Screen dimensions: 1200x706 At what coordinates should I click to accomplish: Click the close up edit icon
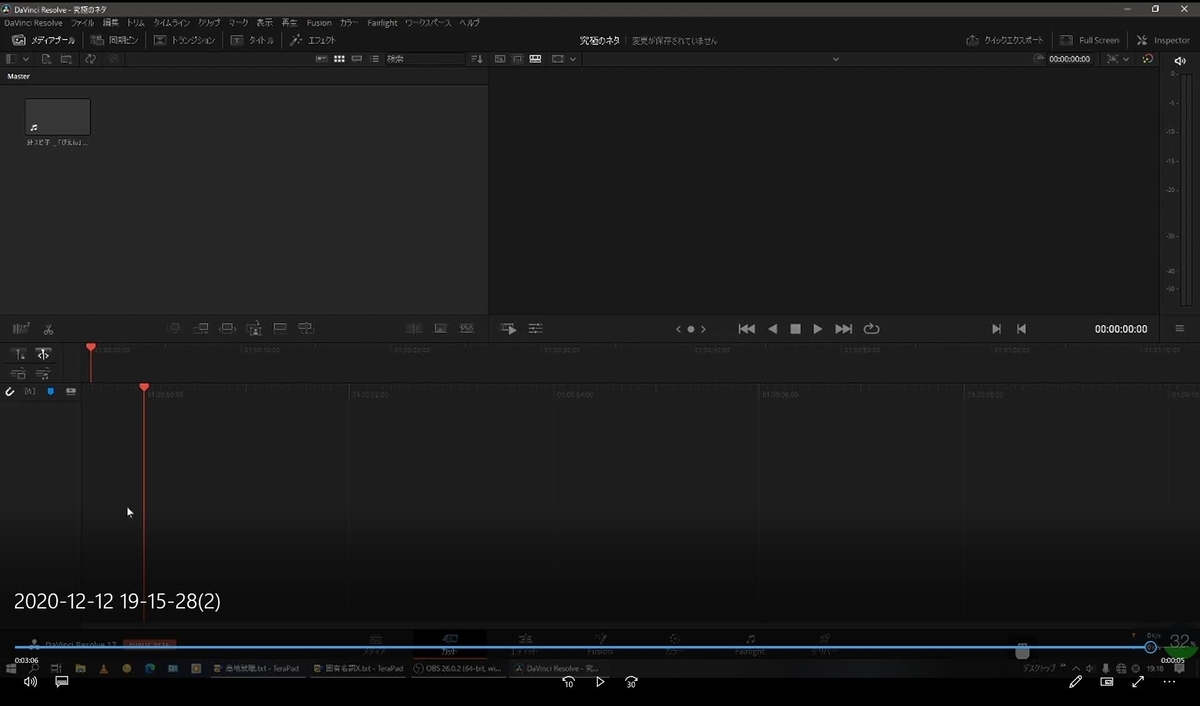254,328
